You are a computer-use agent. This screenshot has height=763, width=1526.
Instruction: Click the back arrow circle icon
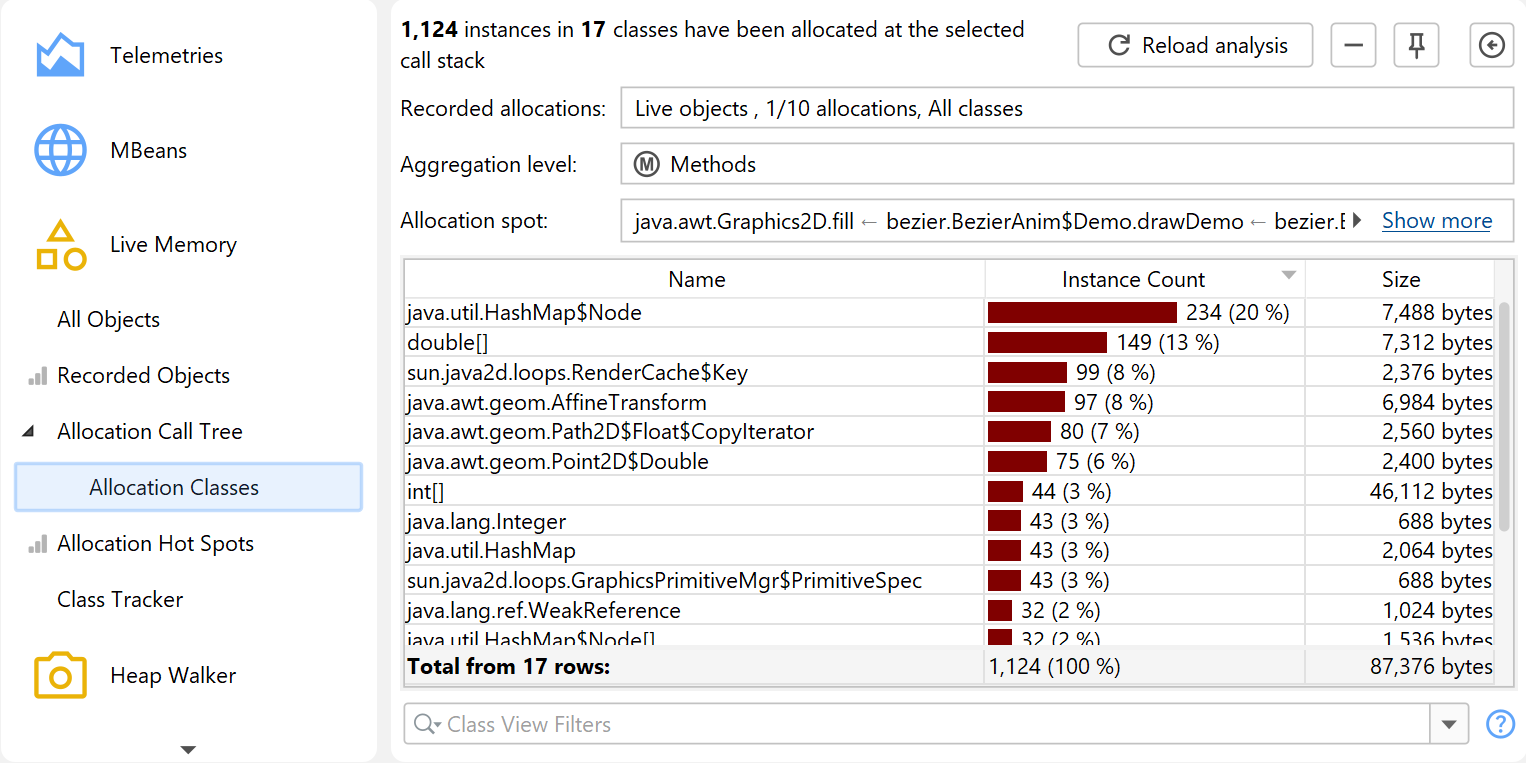(x=1491, y=46)
